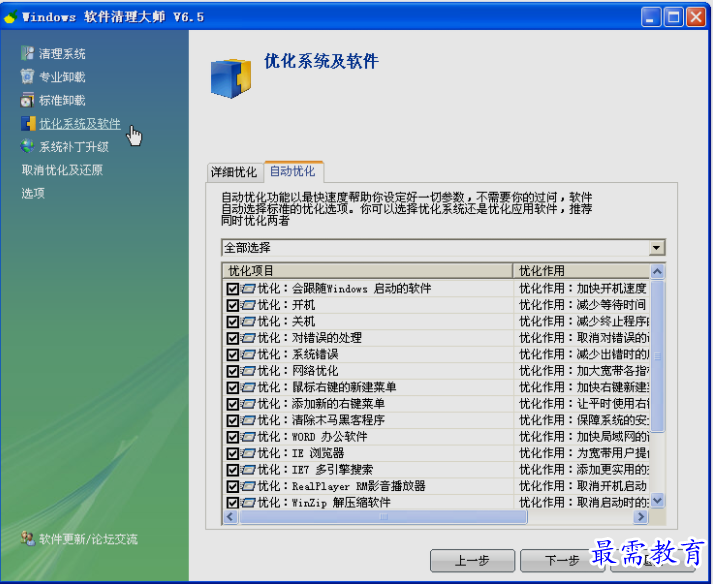Click the vertical scrollbar thumb in list
This screenshot has width=713, height=584.
657,356
